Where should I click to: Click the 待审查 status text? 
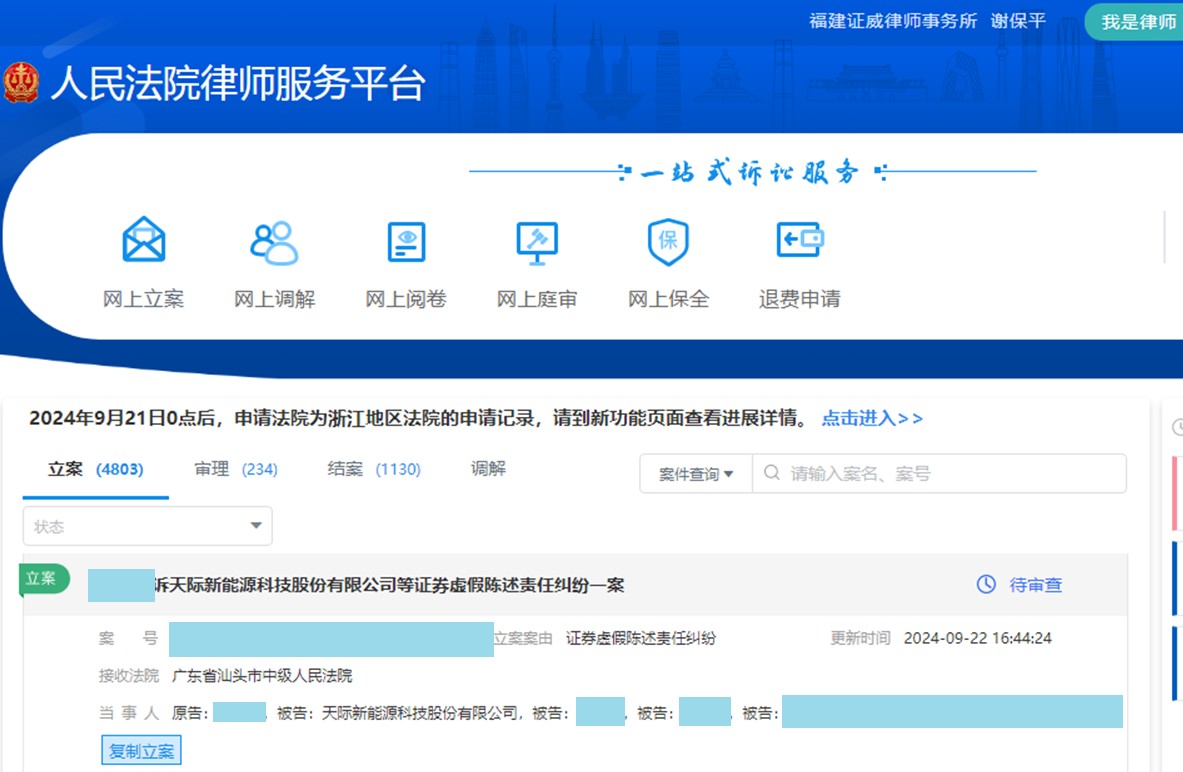pyautogui.click(x=1036, y=585)
